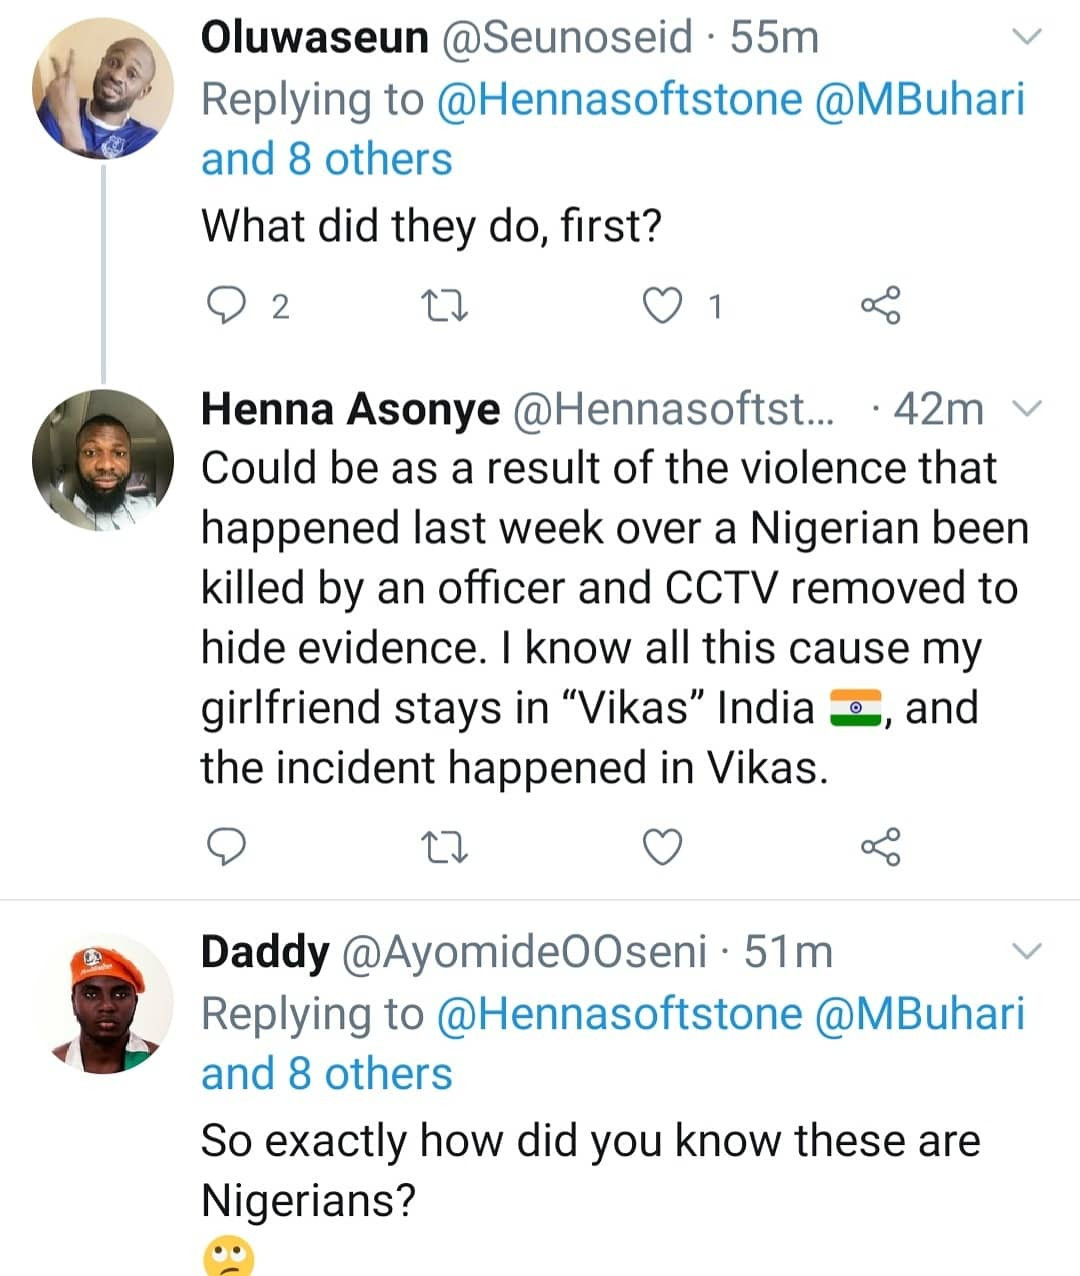
Task: Open @MBuhari mention in Oluwaseun's reply
Action: pos(920,99)
